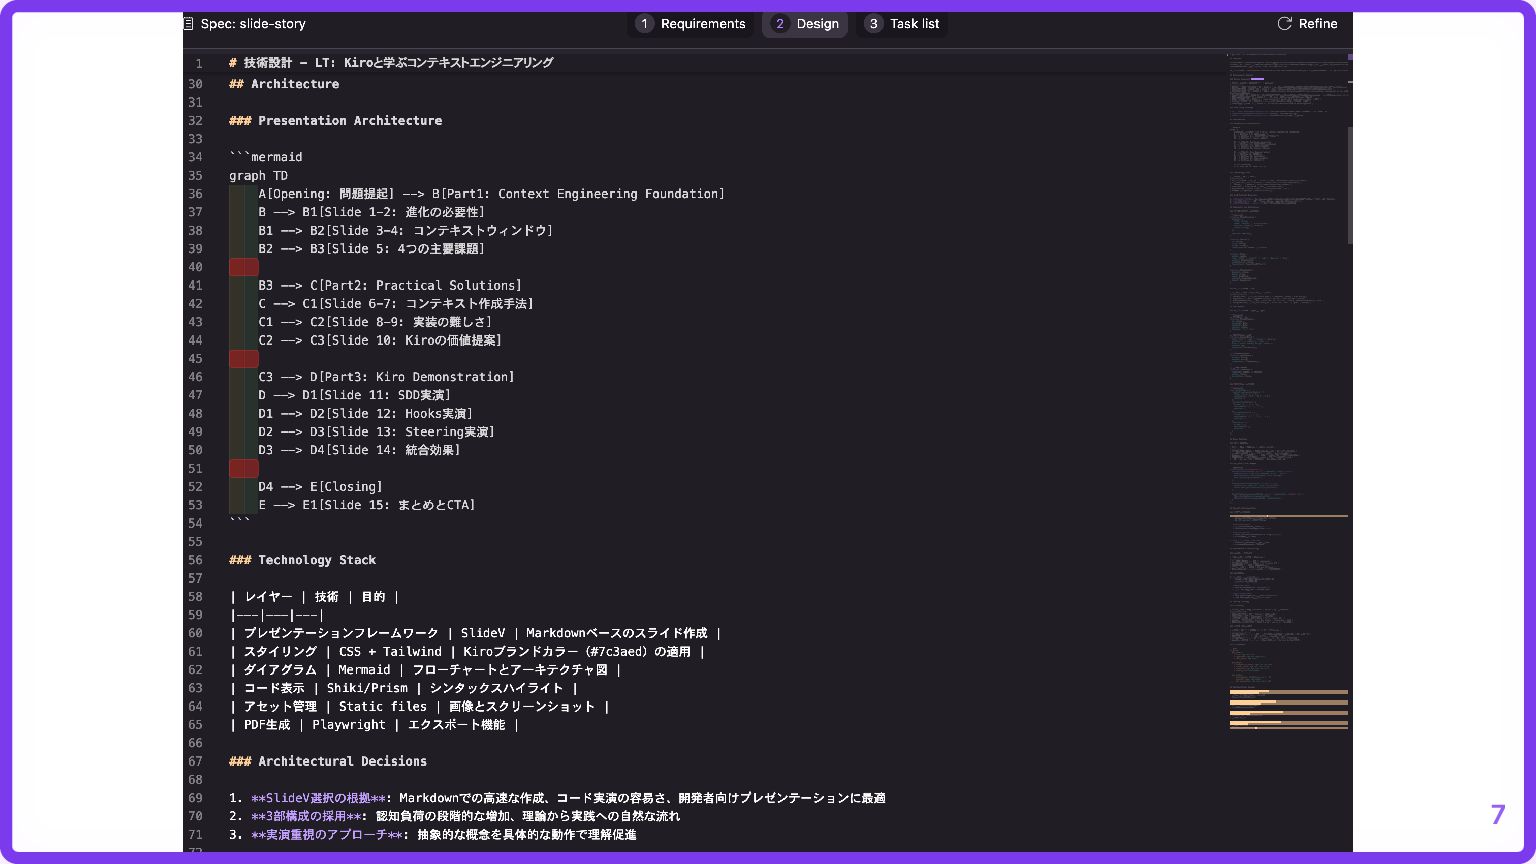Click the '**実演重視のアプローチ**' list item
Screen dimensions: 1536x864
pyautogui.click(x=433, y=835)
